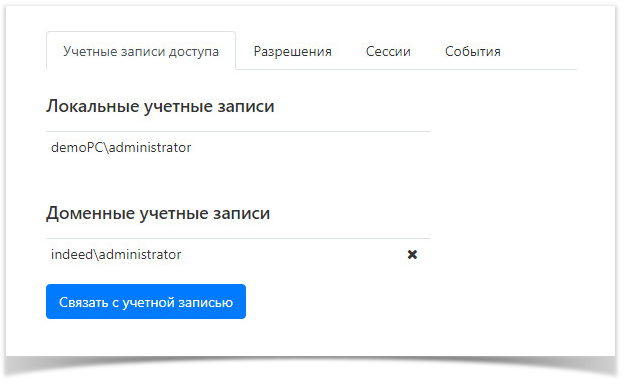
Task: Switch to the Сессии tab
Action: (388, 51)
